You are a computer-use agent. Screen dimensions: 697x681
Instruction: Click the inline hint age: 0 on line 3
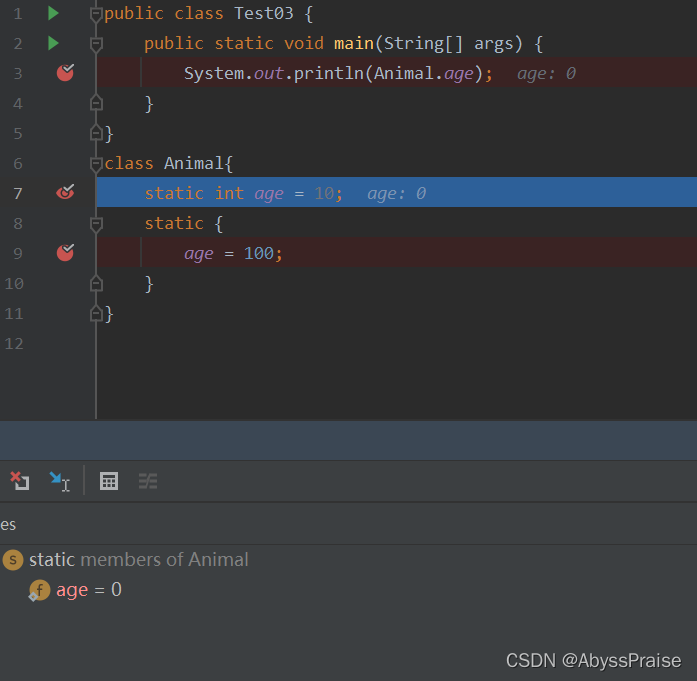pos(546,73)
